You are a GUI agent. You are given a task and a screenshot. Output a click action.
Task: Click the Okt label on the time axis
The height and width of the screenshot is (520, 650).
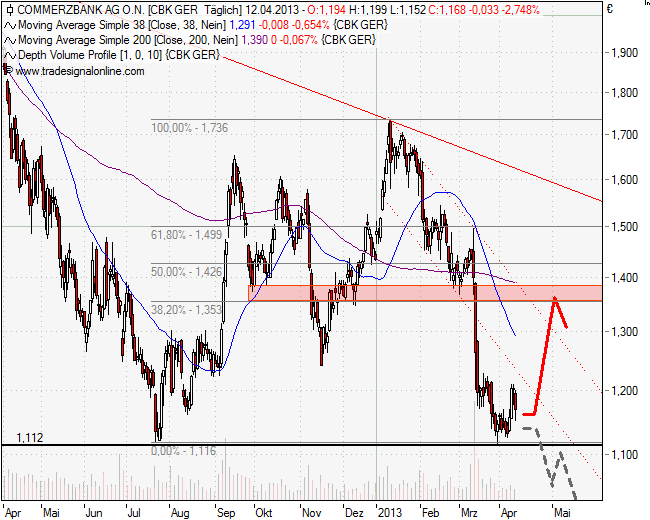coord(264,513)
